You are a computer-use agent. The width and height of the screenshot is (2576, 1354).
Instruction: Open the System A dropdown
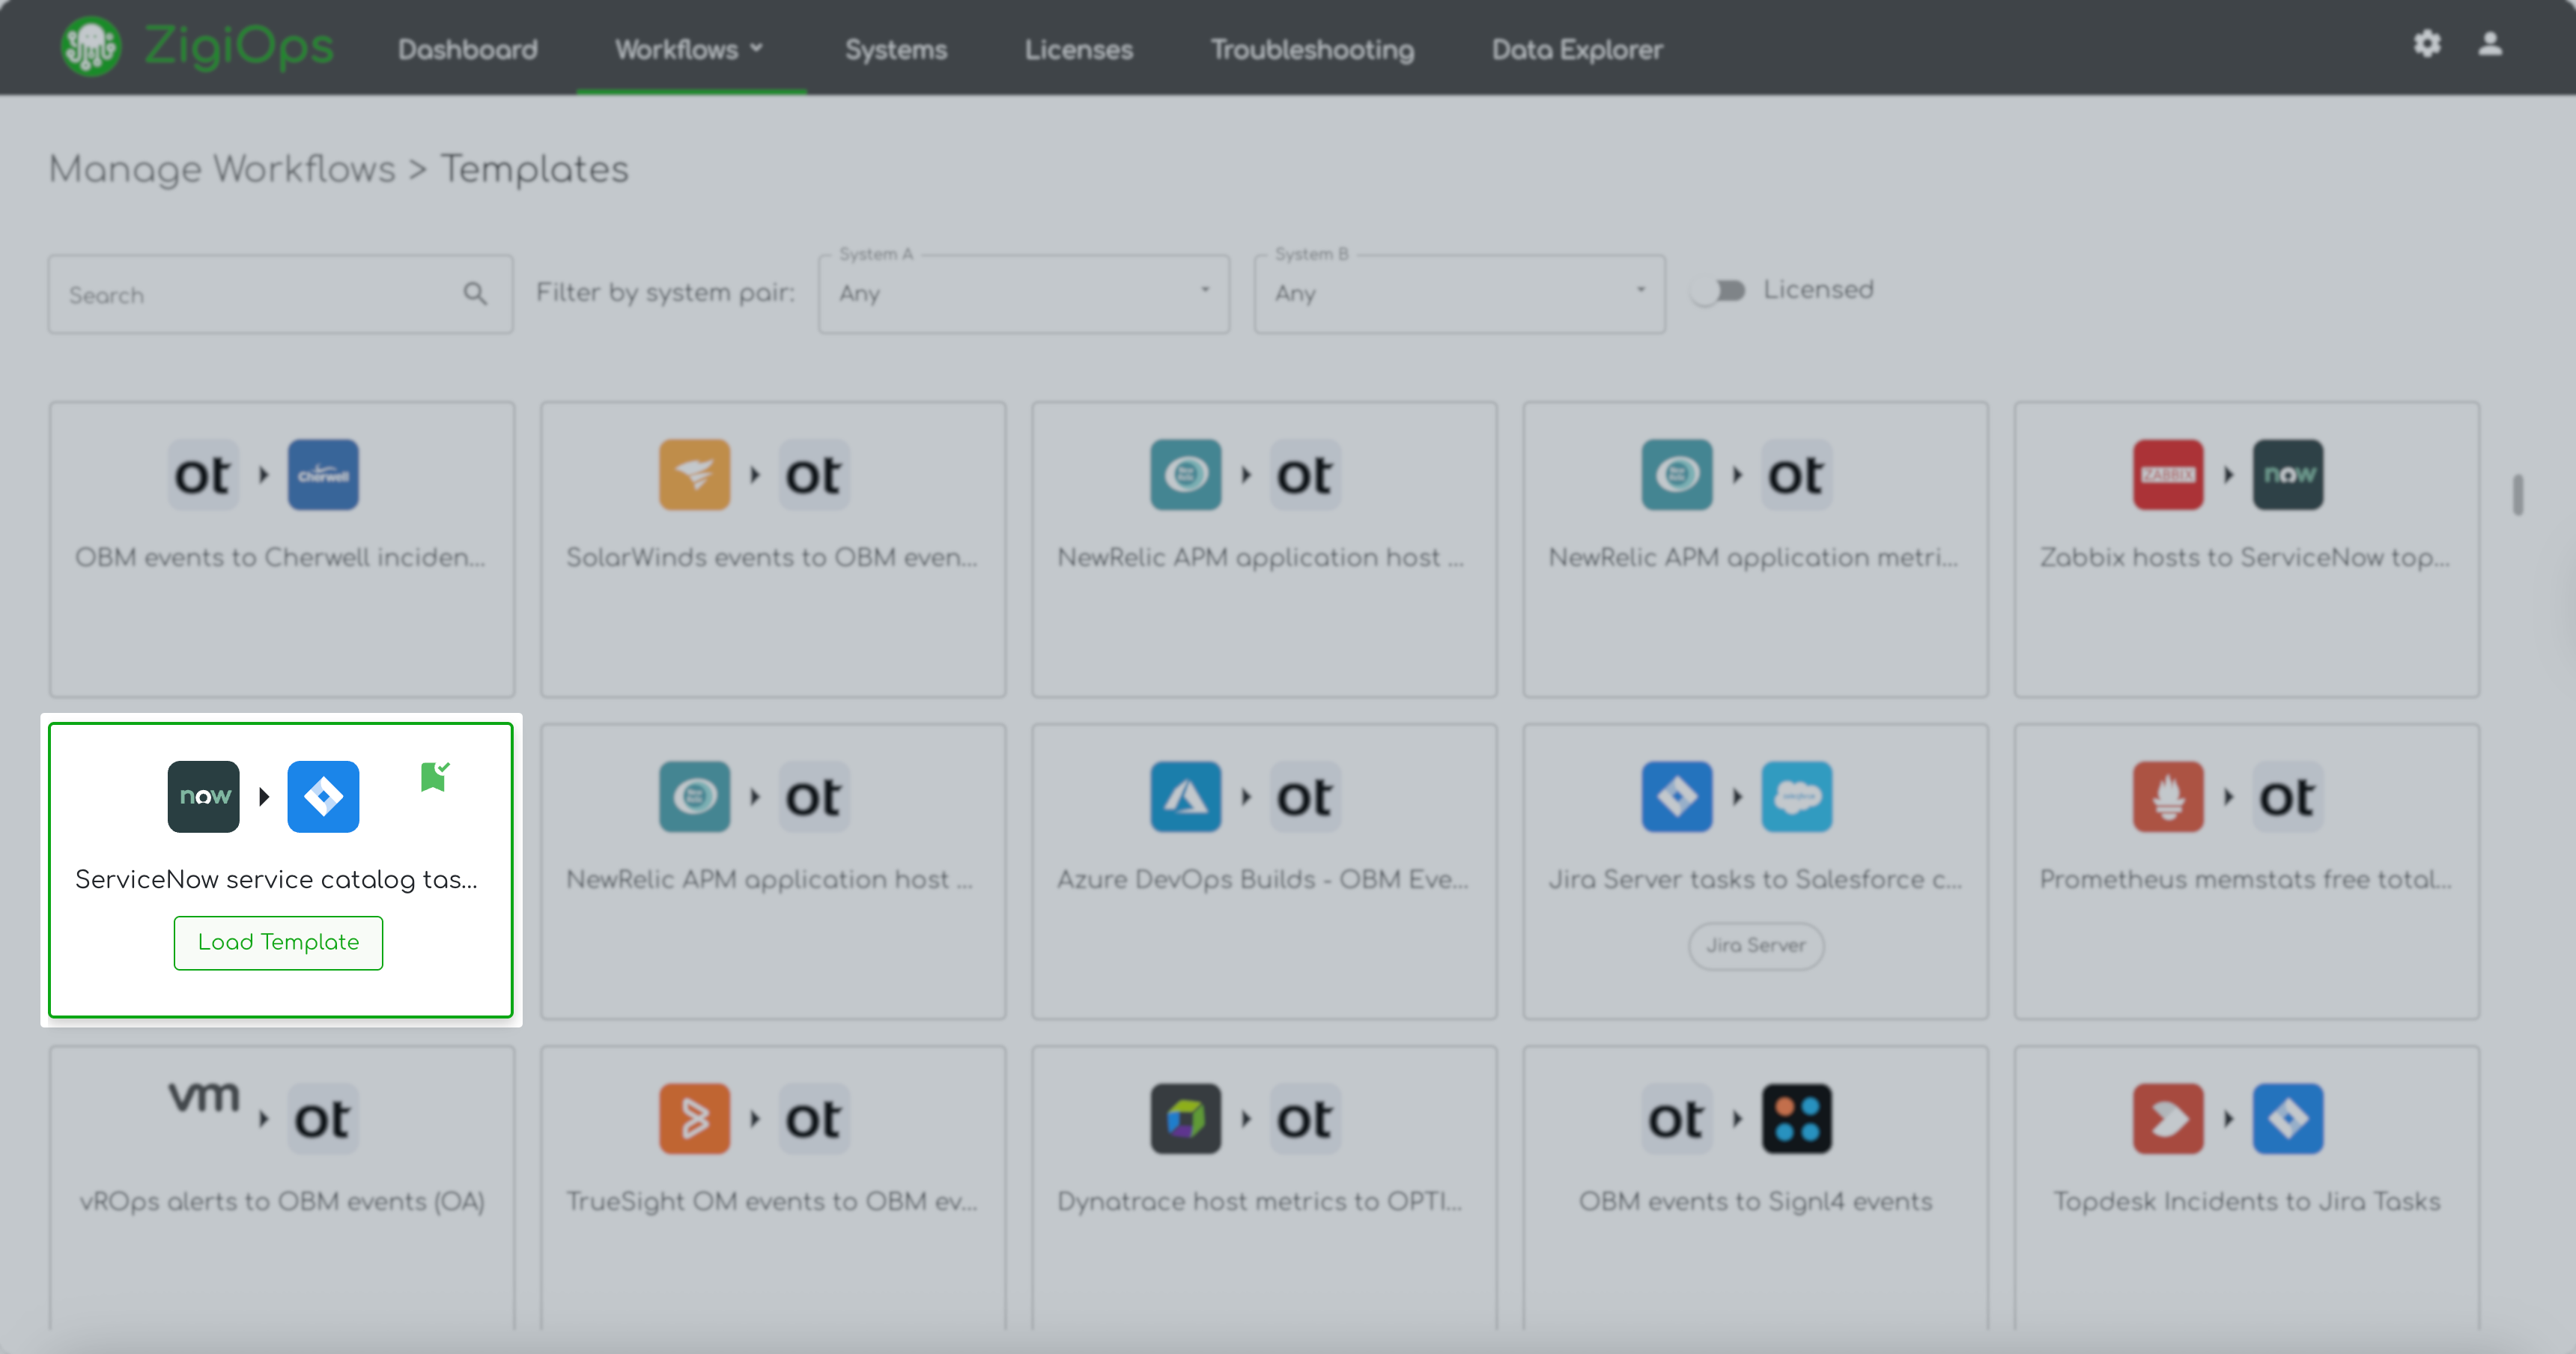pyautogui.click(x=1023, y=294)
